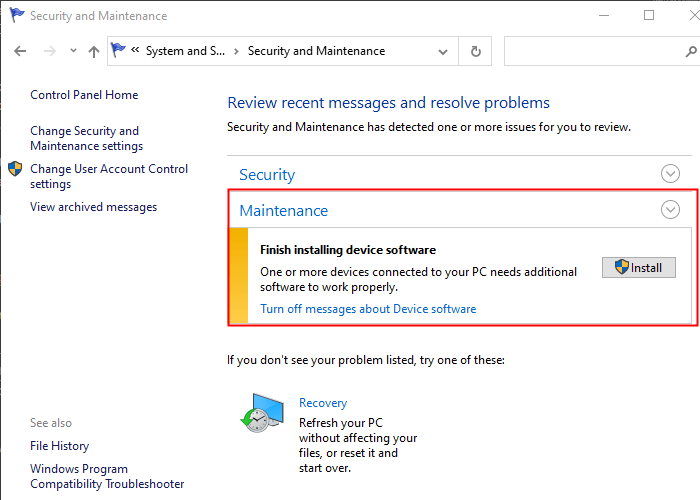Click the UAC shield icon in sidebar
Viewport: 700px width, 500px height.
point(15,169)
